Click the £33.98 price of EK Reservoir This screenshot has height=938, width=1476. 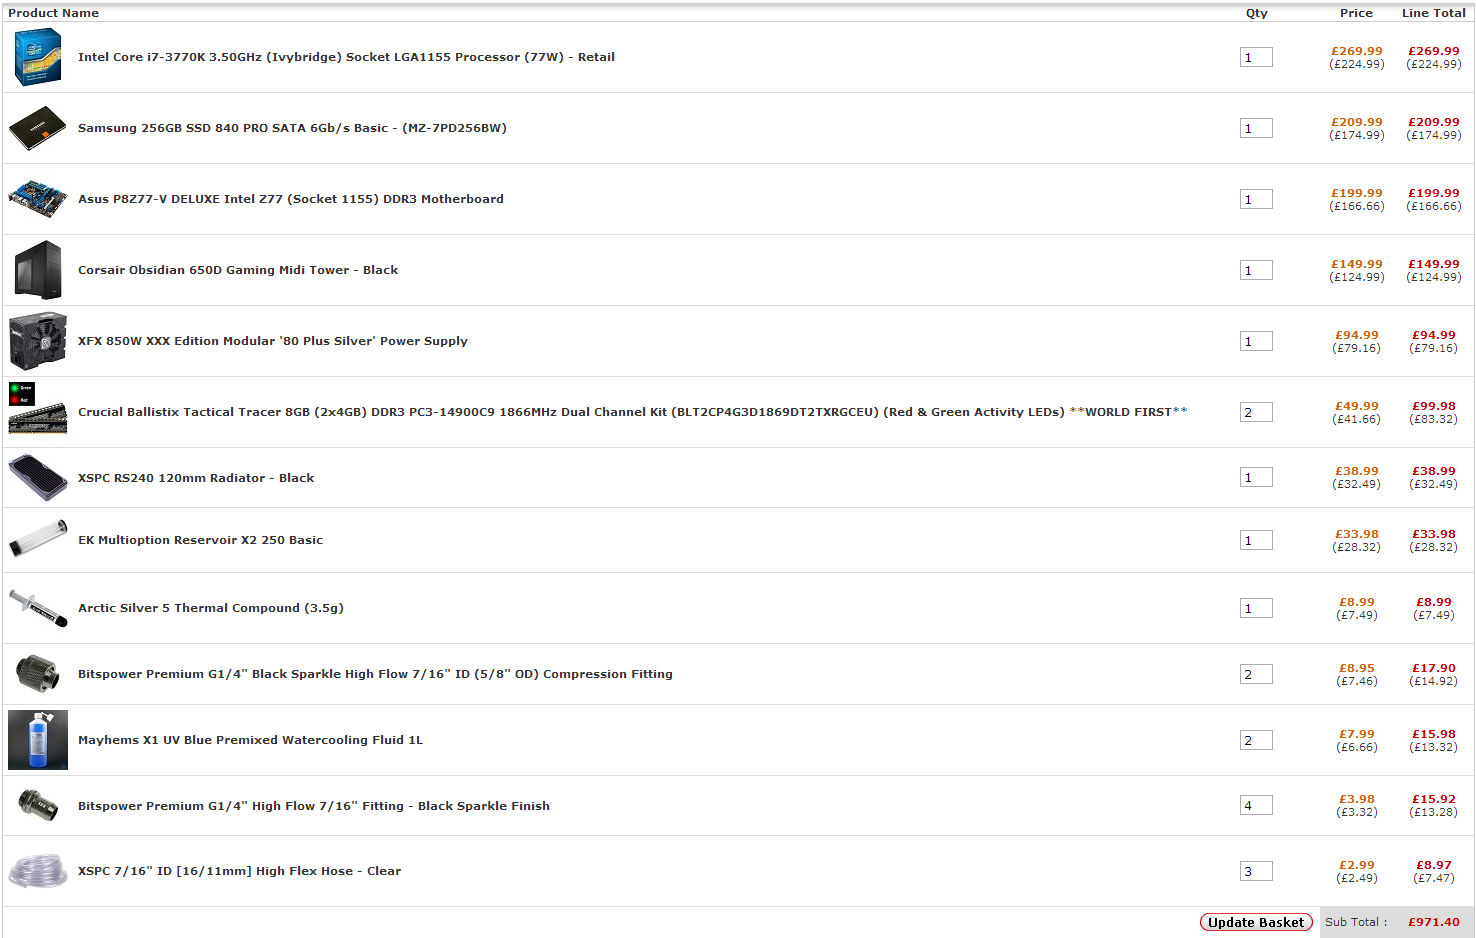point(1357,534)
